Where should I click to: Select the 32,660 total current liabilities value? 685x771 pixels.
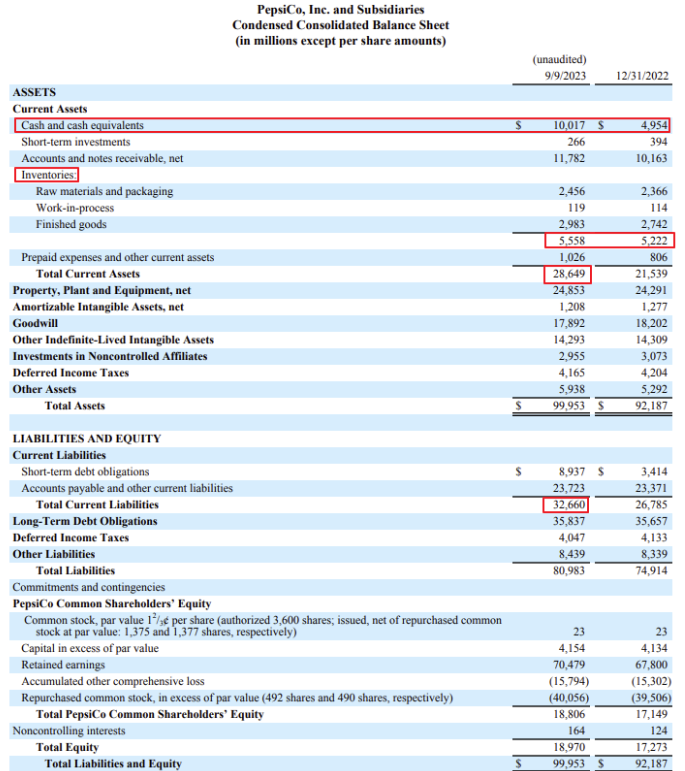pyautogui.click(x=569, y=505)
